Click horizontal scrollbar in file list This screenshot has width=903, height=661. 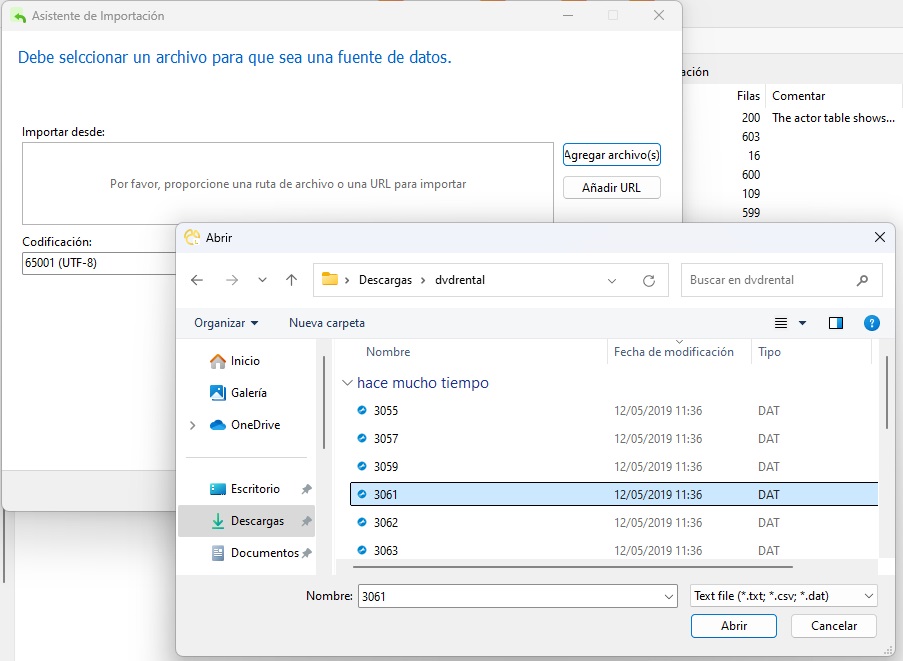(572, 567)
